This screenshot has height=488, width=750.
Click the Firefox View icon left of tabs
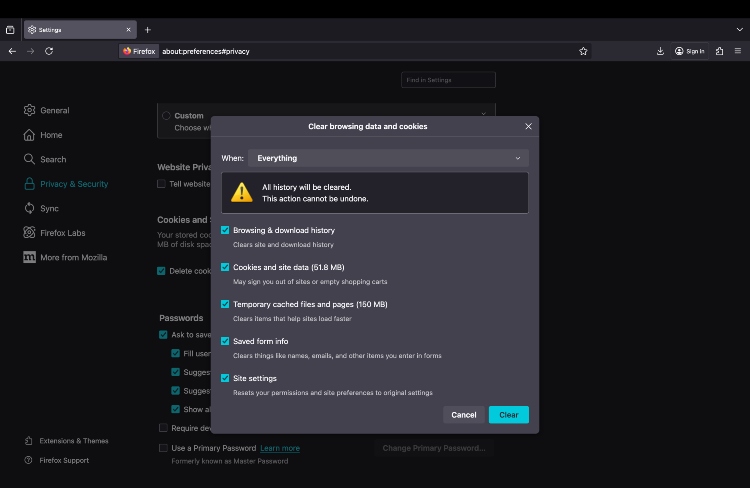[10, 30]
